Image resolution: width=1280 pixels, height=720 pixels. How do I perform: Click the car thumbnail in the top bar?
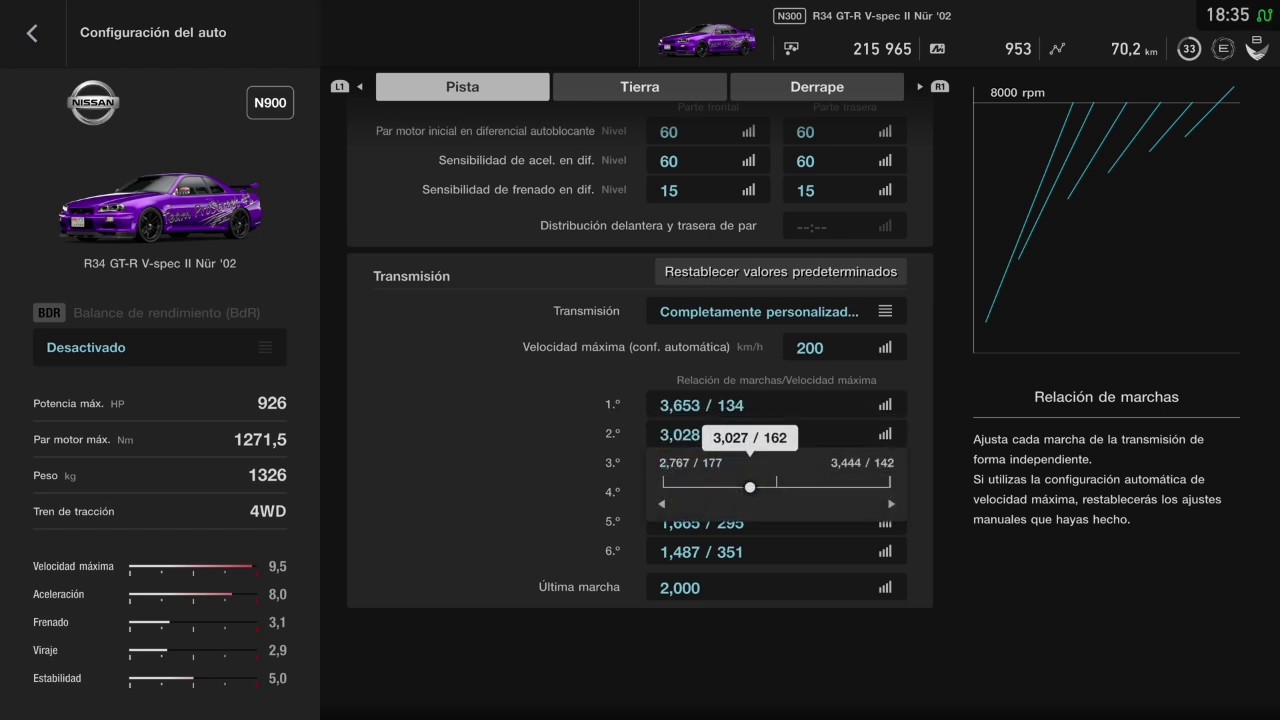tap(707, 40)
